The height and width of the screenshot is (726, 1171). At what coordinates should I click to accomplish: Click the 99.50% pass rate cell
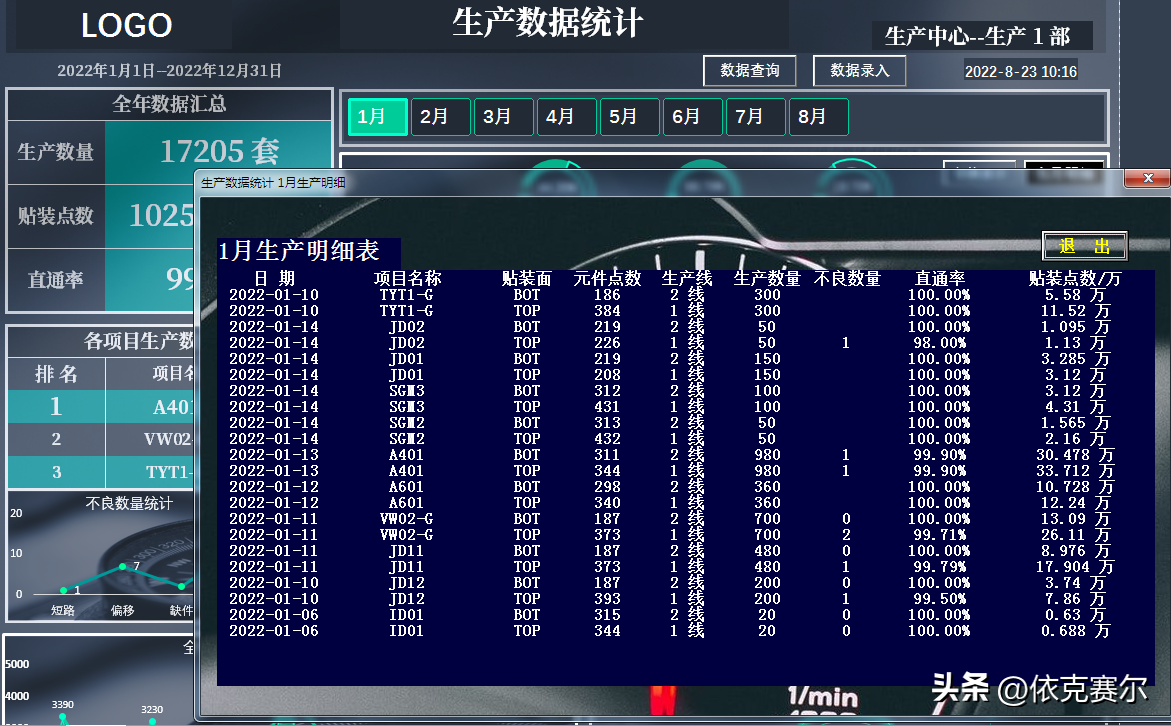pos(939,599)
